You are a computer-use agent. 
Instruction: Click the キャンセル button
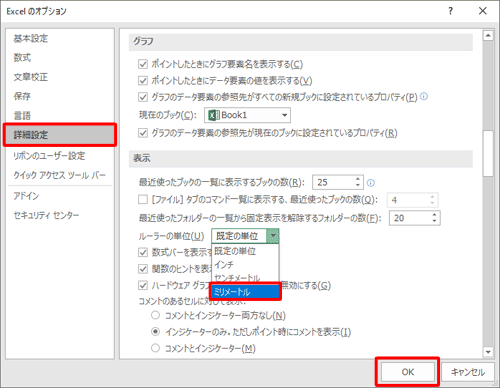click(x=468, y=372)
